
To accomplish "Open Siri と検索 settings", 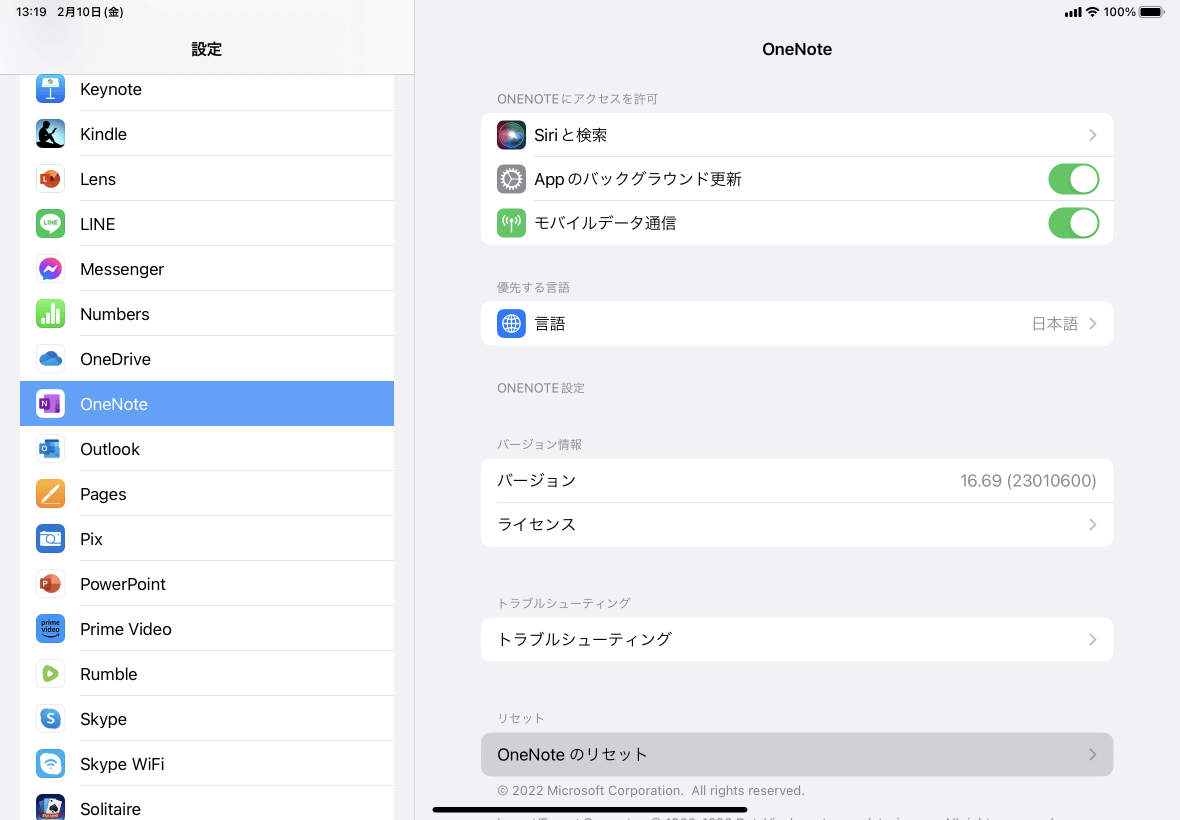I will click(x=797, y=135).
